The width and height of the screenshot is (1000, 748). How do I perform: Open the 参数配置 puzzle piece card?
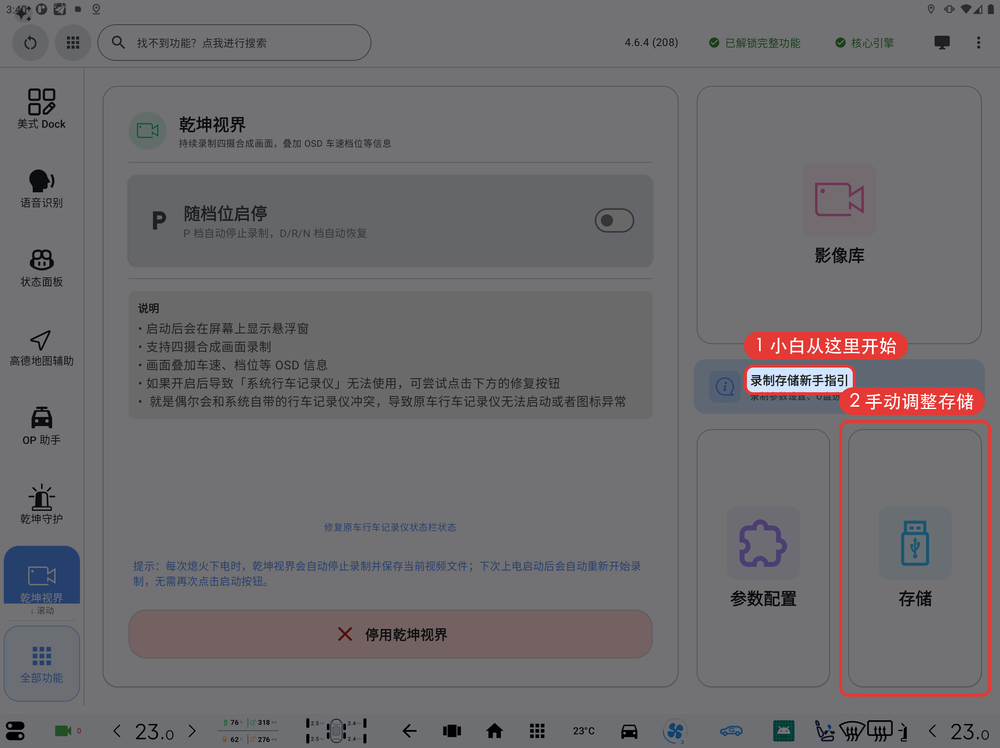coord(763,558)
